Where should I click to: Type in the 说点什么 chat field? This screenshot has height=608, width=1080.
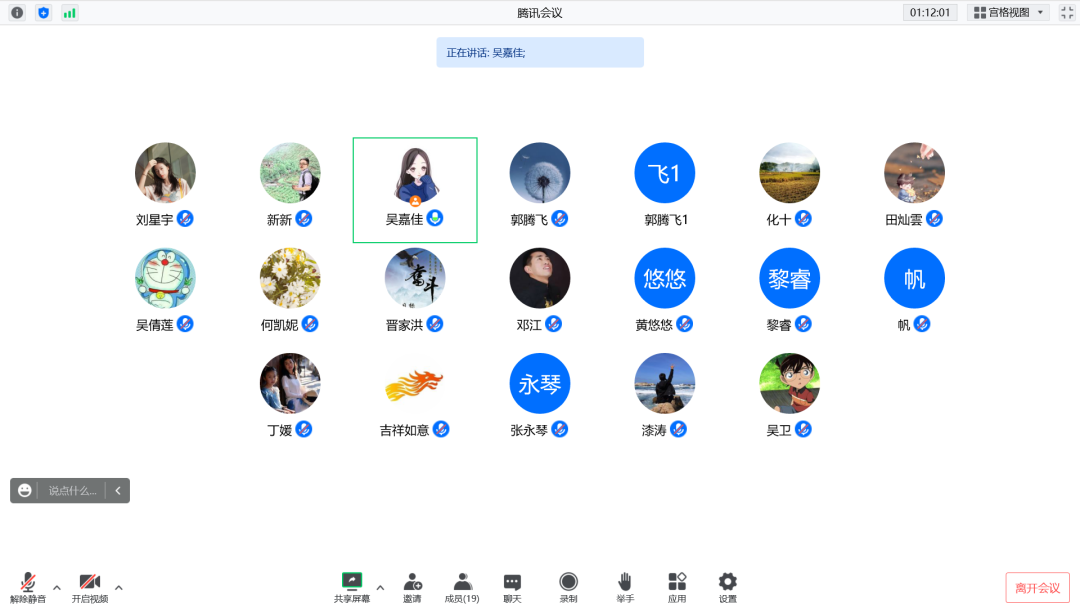click(73, 491)
